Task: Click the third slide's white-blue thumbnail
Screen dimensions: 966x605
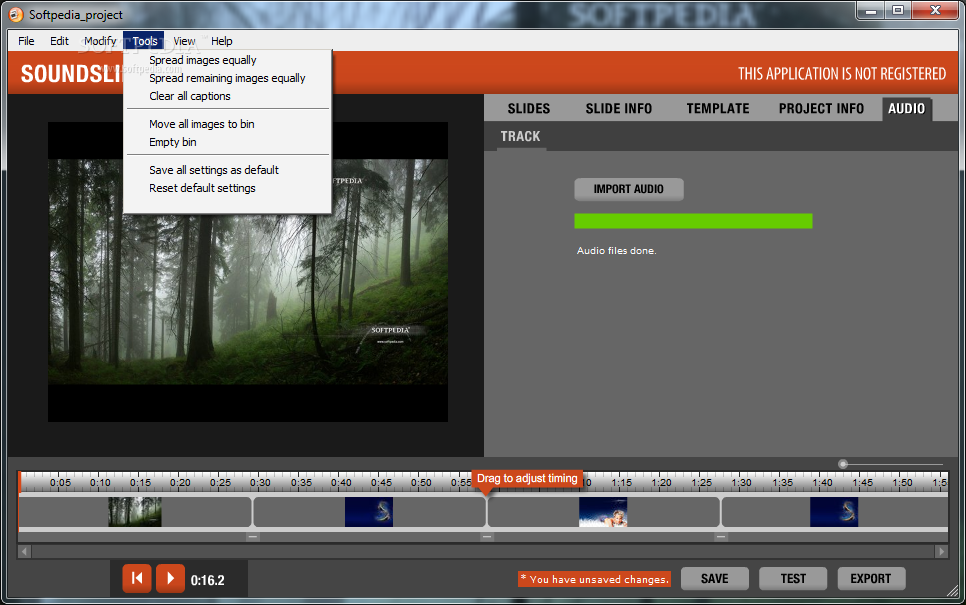Action: click(x=603, y=512)
